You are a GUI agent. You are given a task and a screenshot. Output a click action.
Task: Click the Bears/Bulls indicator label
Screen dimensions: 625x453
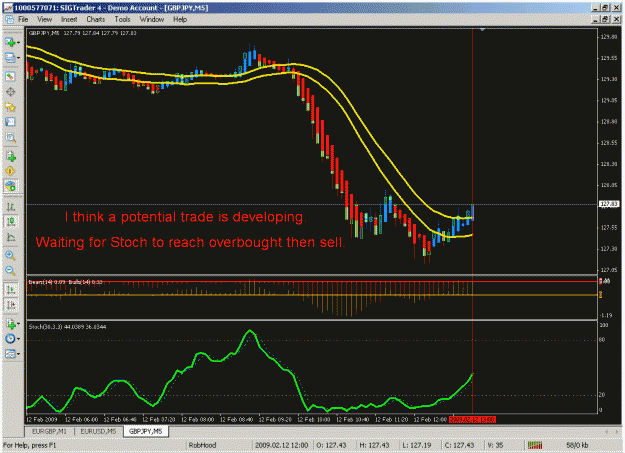(65, 282)
